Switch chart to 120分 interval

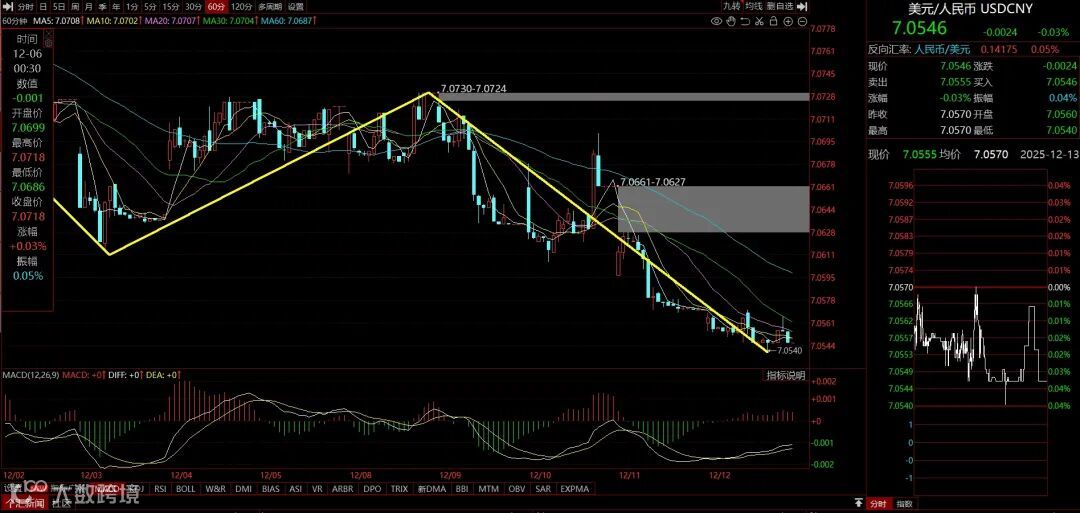[x=242, y=7]
